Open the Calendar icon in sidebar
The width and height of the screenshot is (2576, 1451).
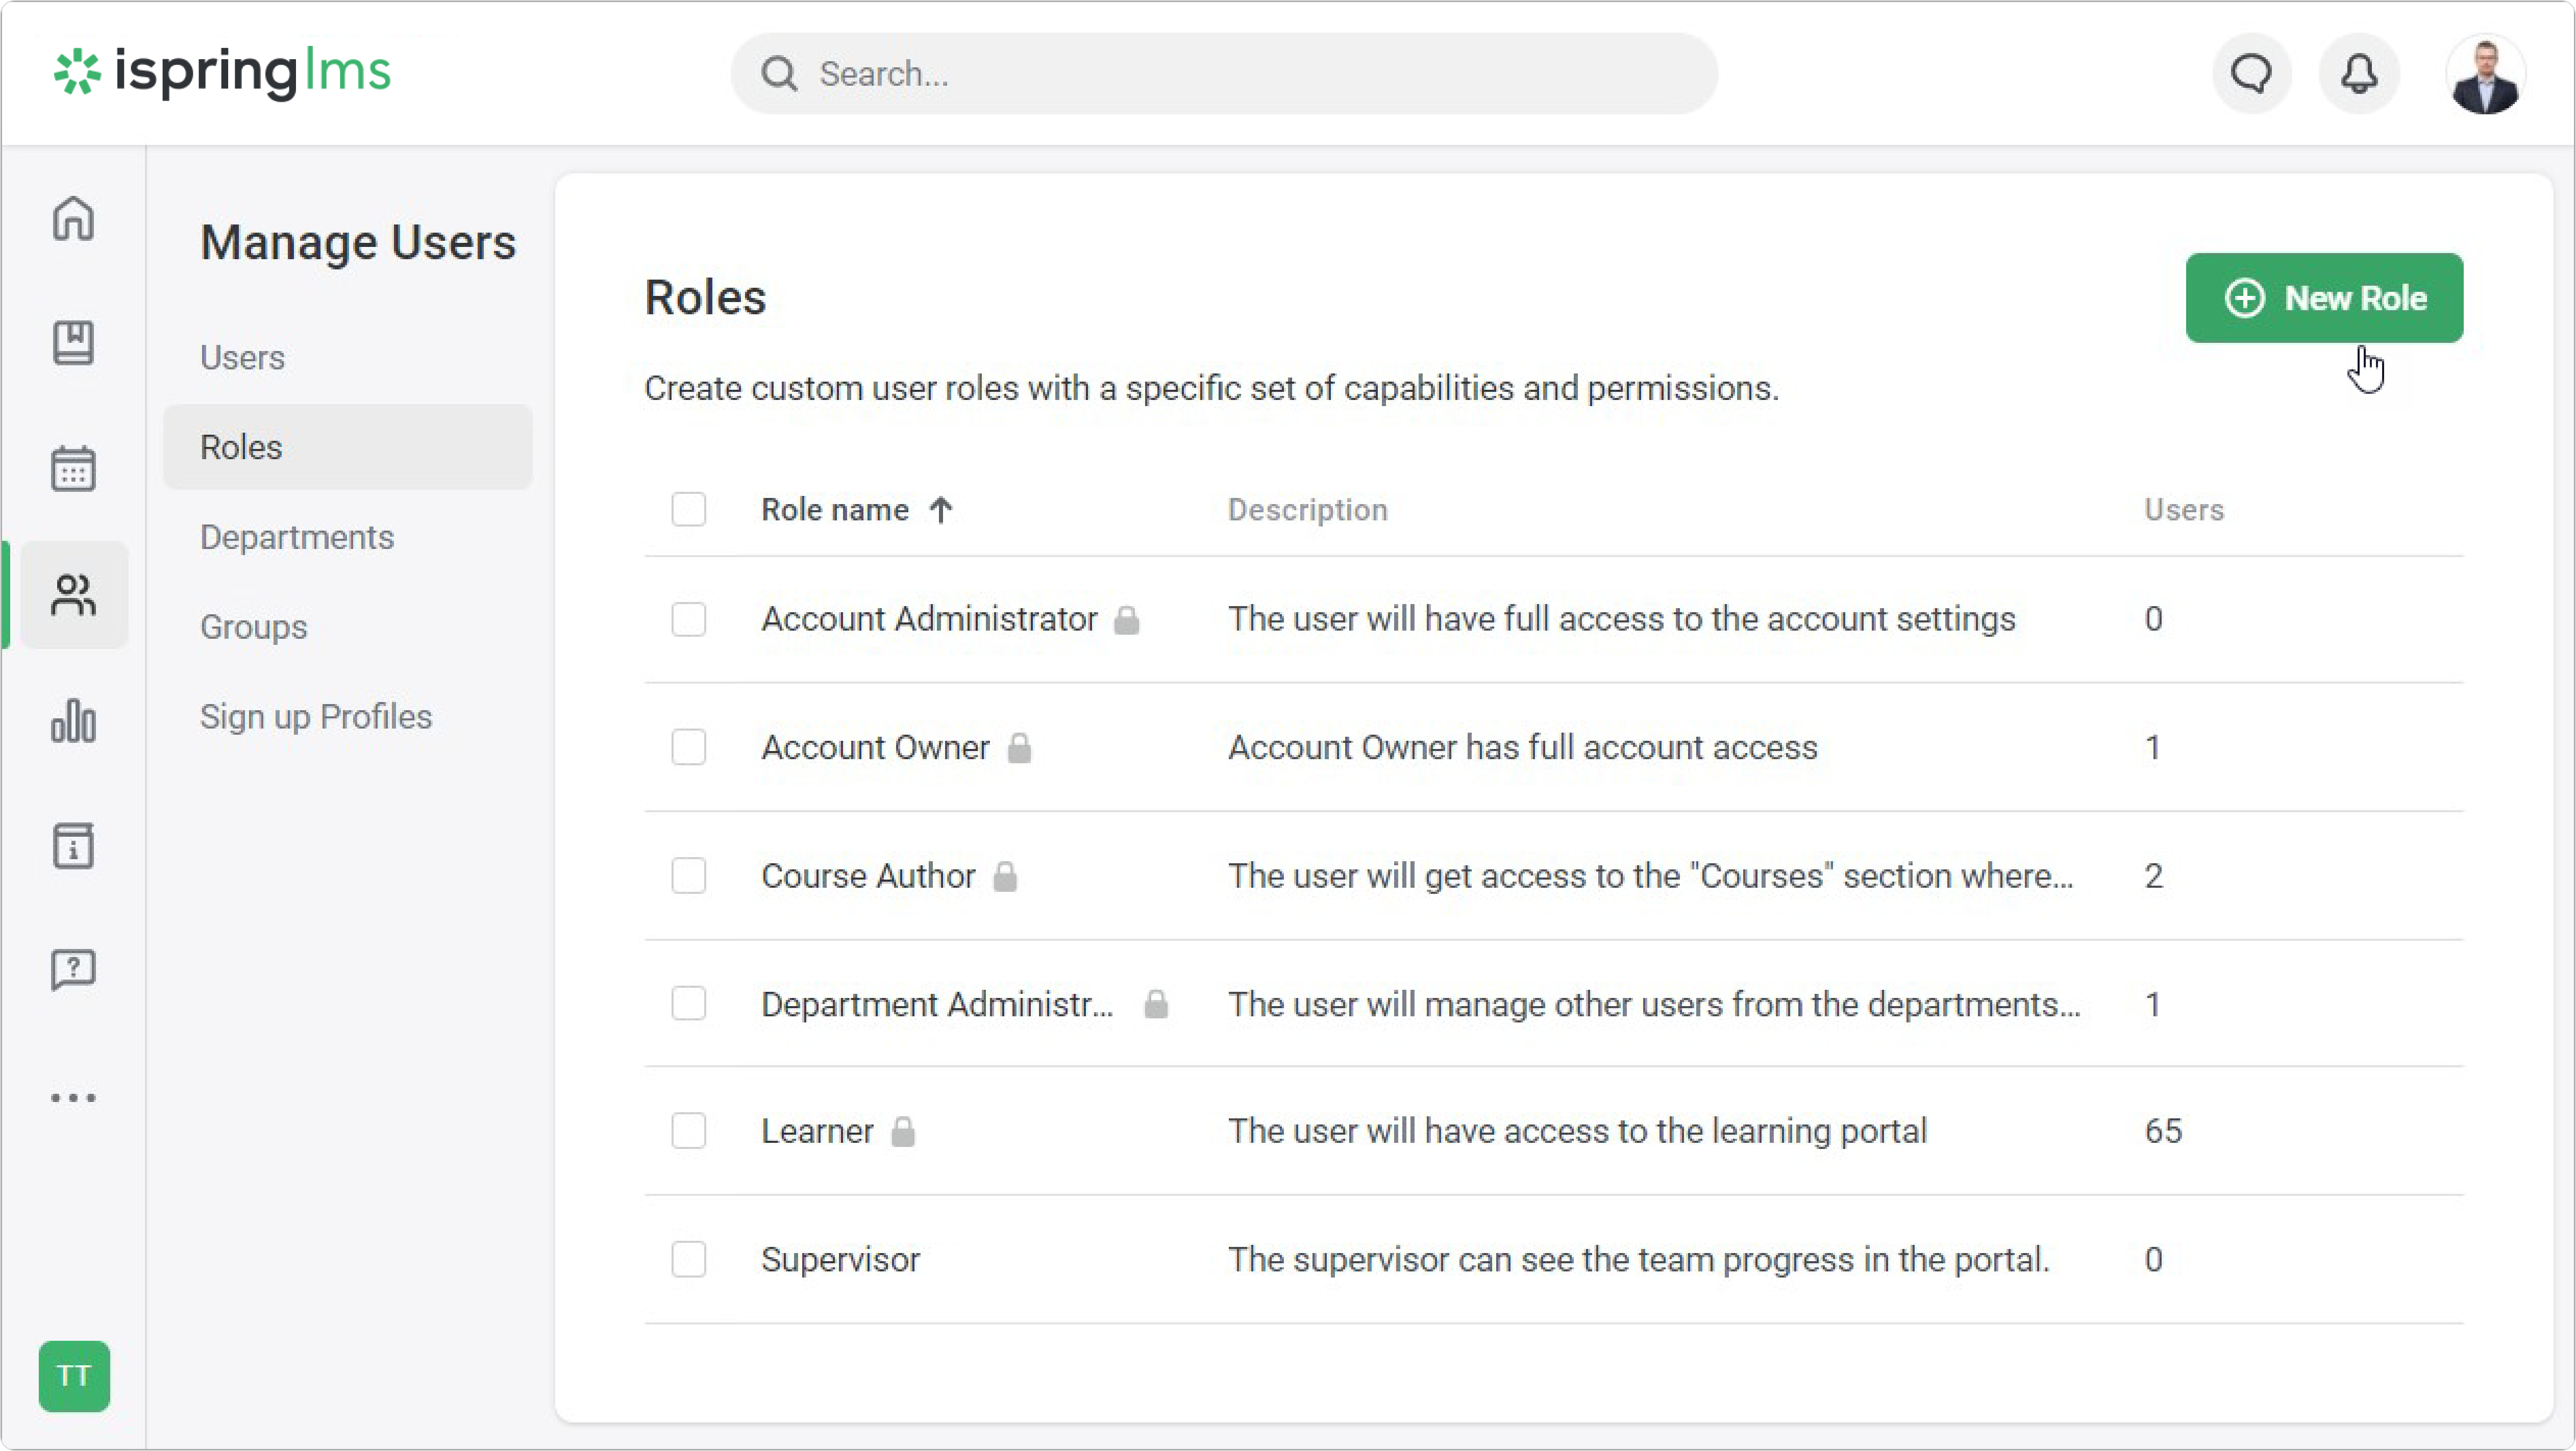tap(73, 468)
